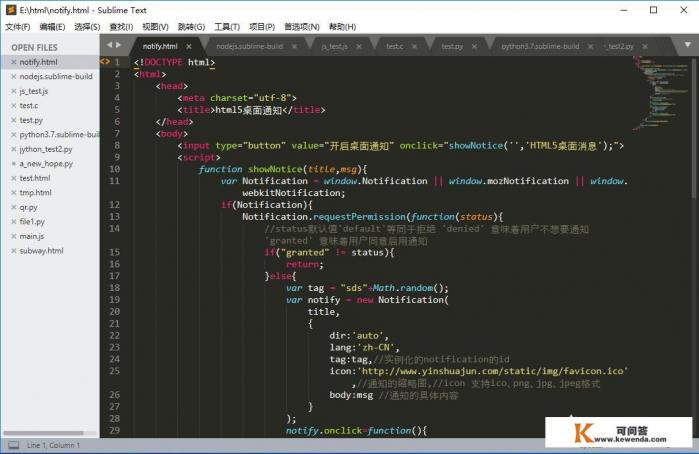Close notify.html in the open files sidebar
This screenshot has height=454, width=699.
click(x=14, y=62)
